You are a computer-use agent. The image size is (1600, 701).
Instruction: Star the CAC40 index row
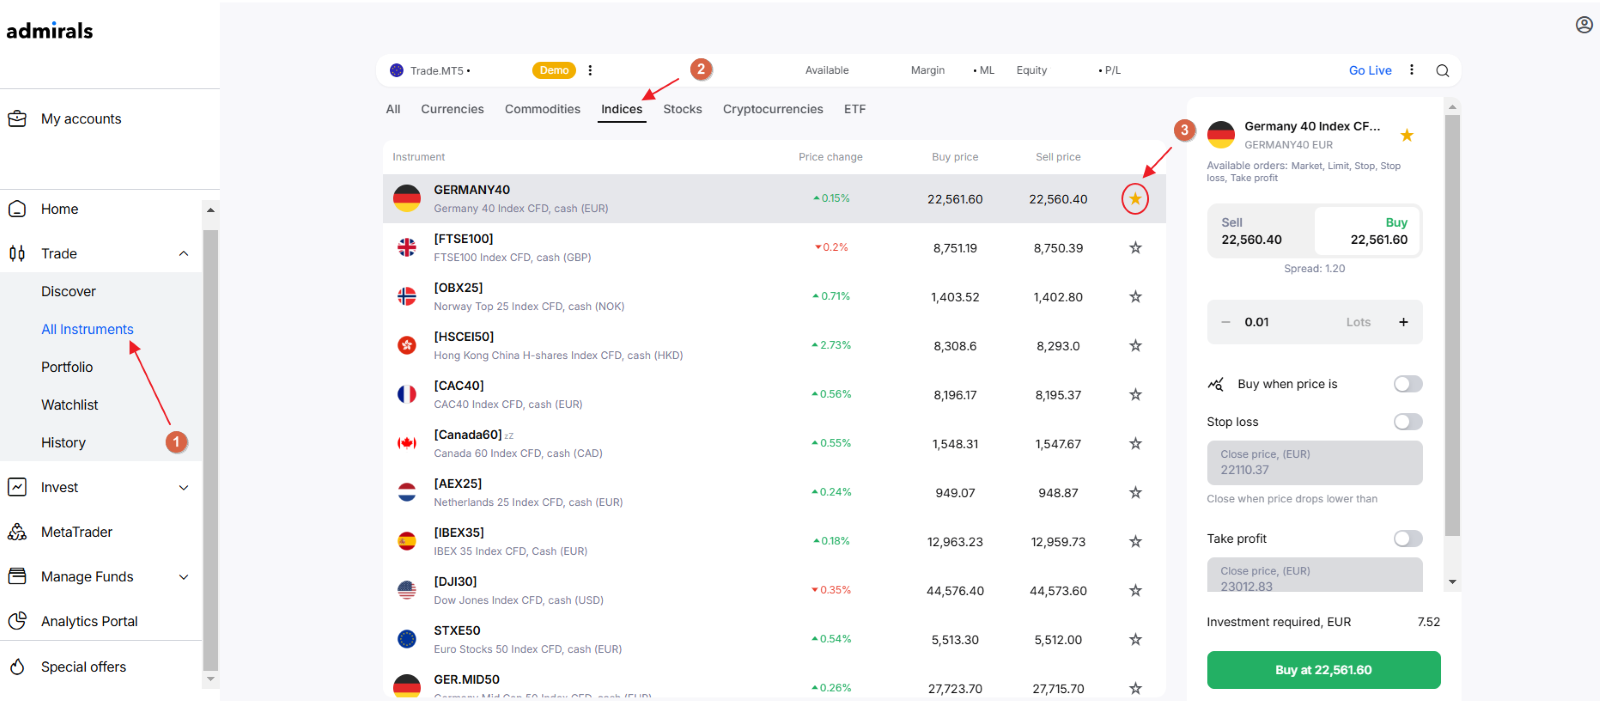coord(1135,395)
